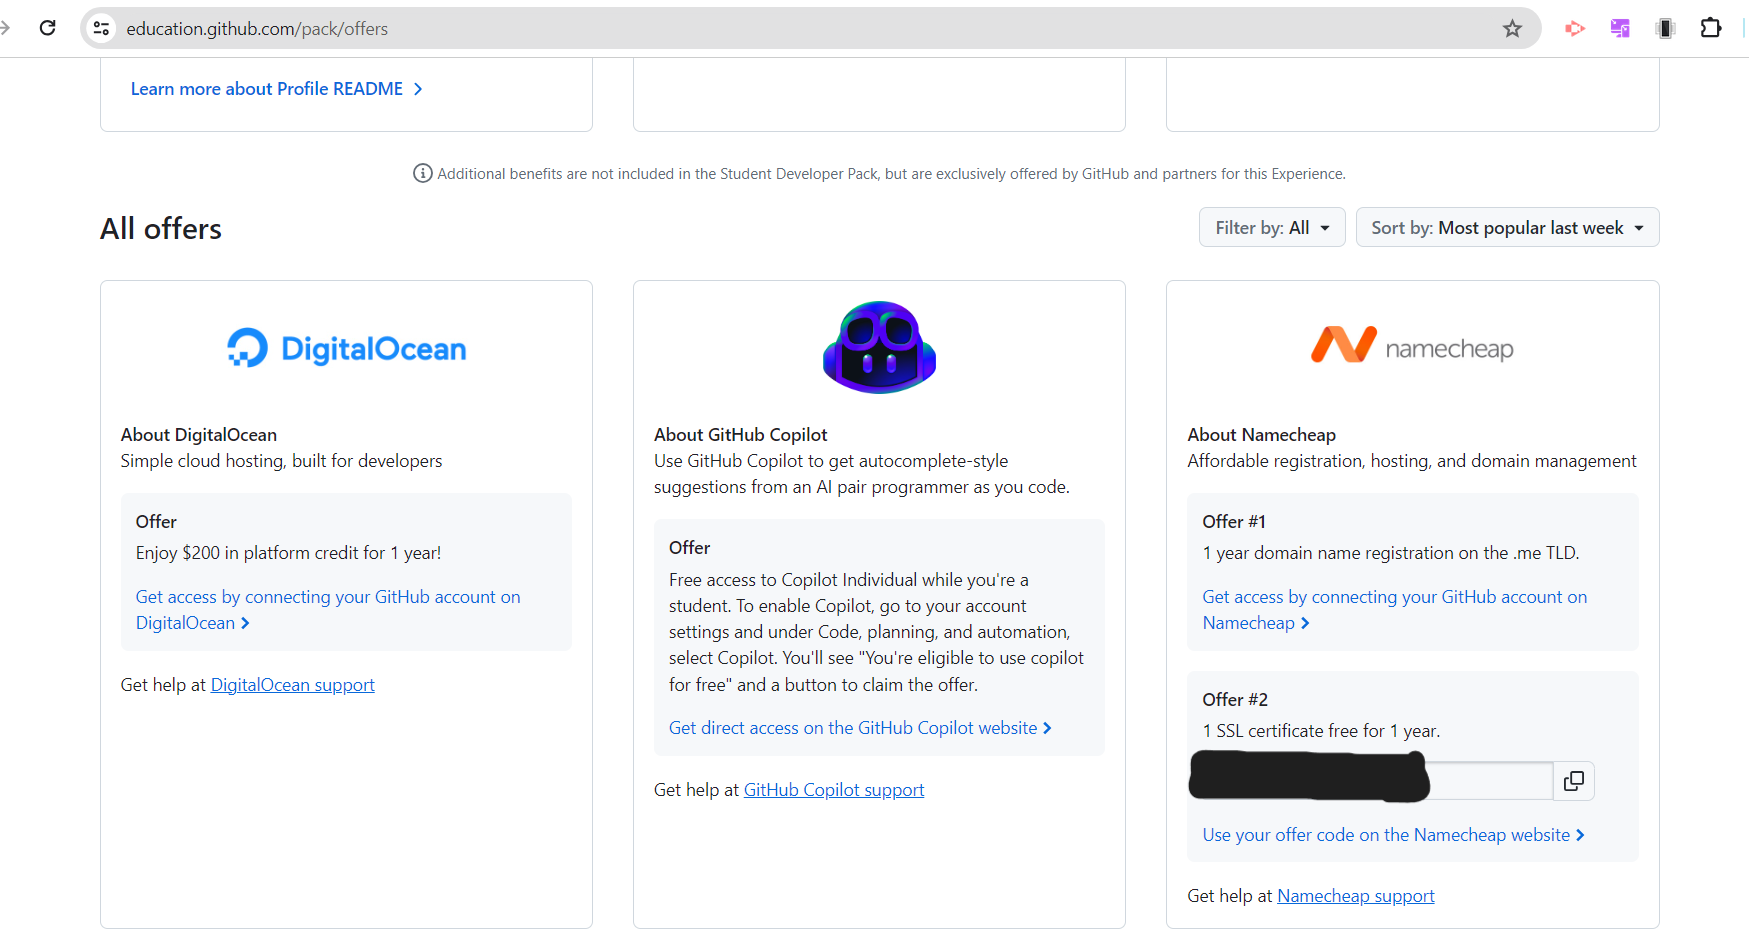Screen dimensions: 1749x936
Task: Click the site permissions icon in address bar
Action: (101, 28)
